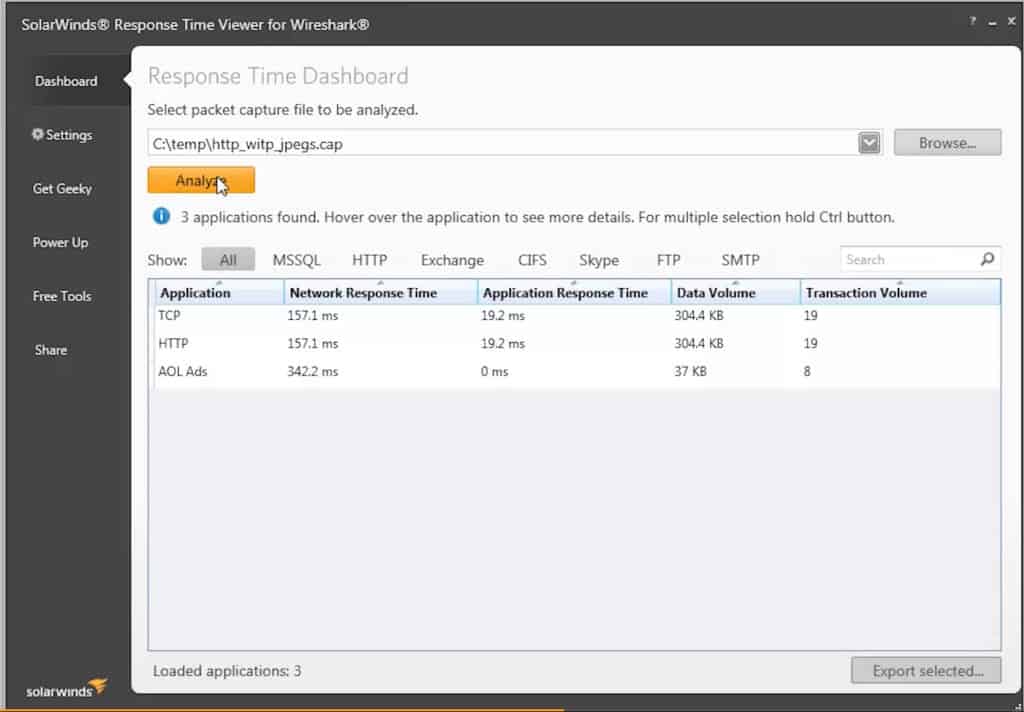
Task: Sort by Network Response Time column
Action: (381, 293)
